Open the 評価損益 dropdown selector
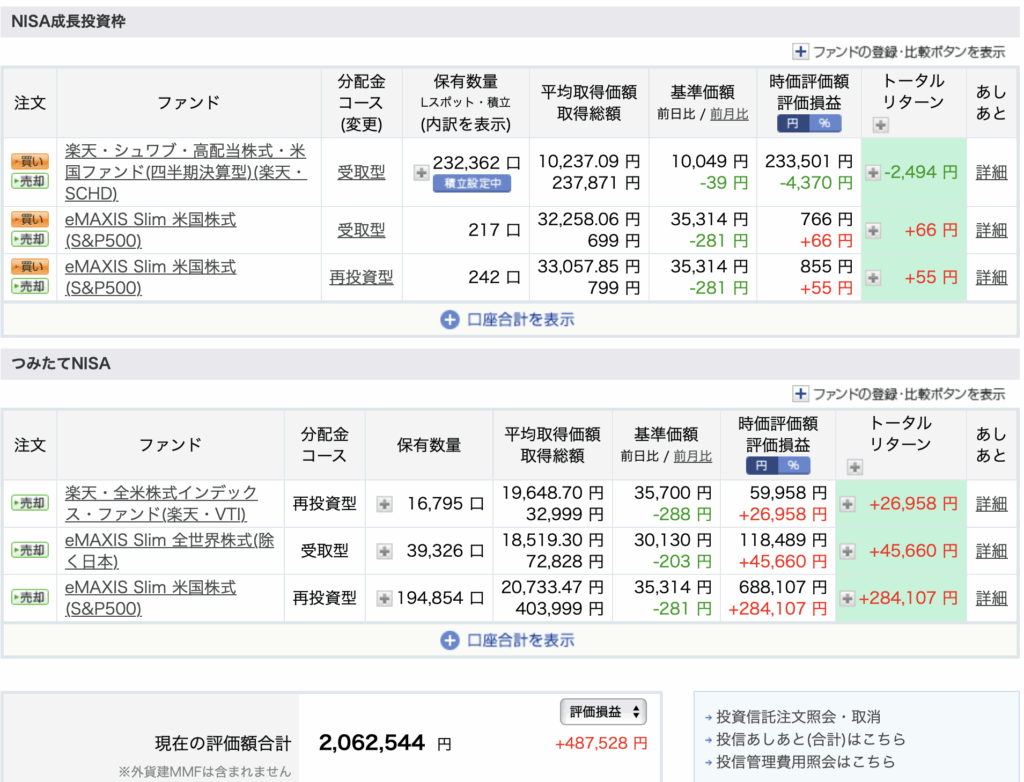1024x782 pixels. (x=603, y=712)
